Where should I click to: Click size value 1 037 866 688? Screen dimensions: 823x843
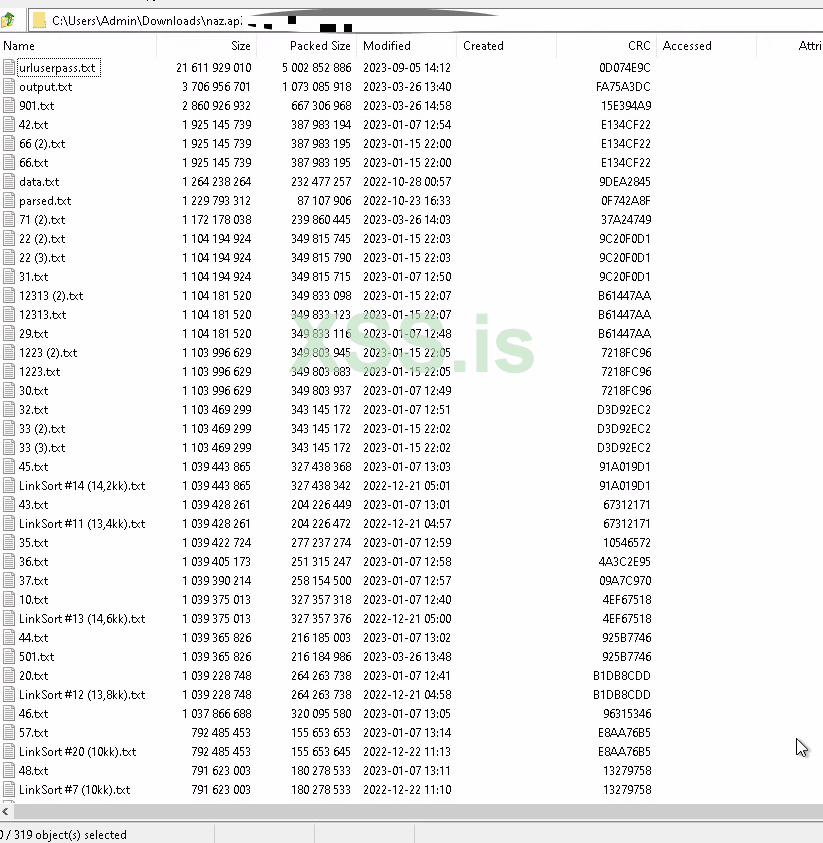pos(217,713)
